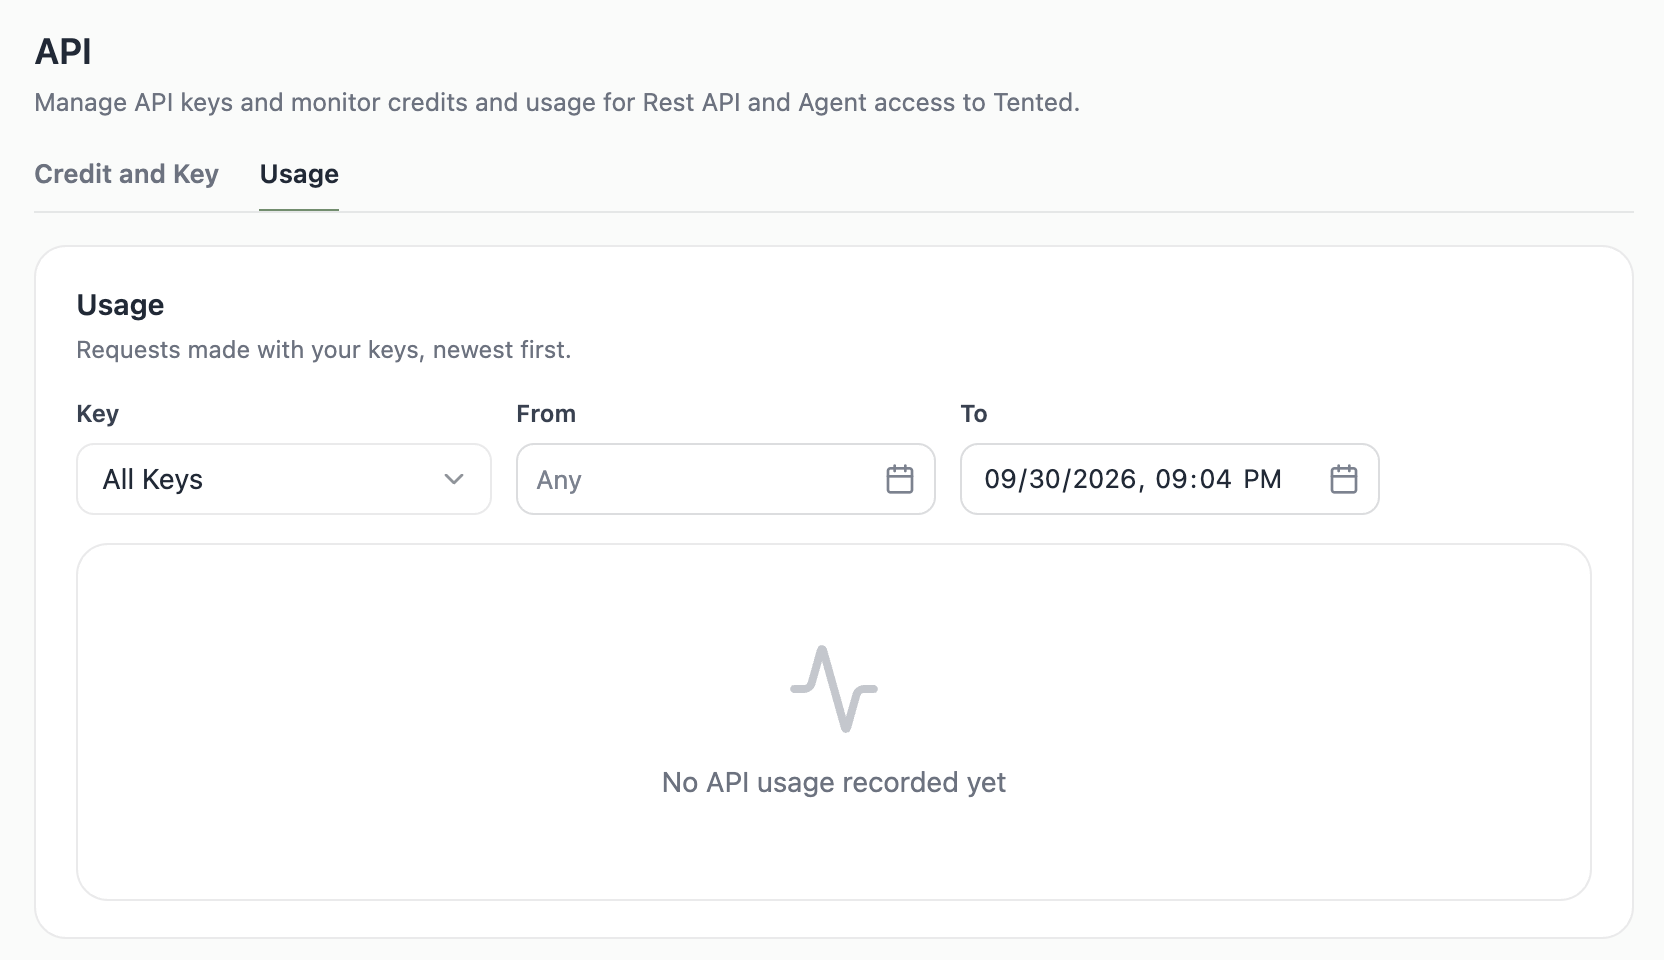This screenshot has width=1664, height=960.
Task: Expand the All Keys dropdown
Action: (x=284, y=479)
